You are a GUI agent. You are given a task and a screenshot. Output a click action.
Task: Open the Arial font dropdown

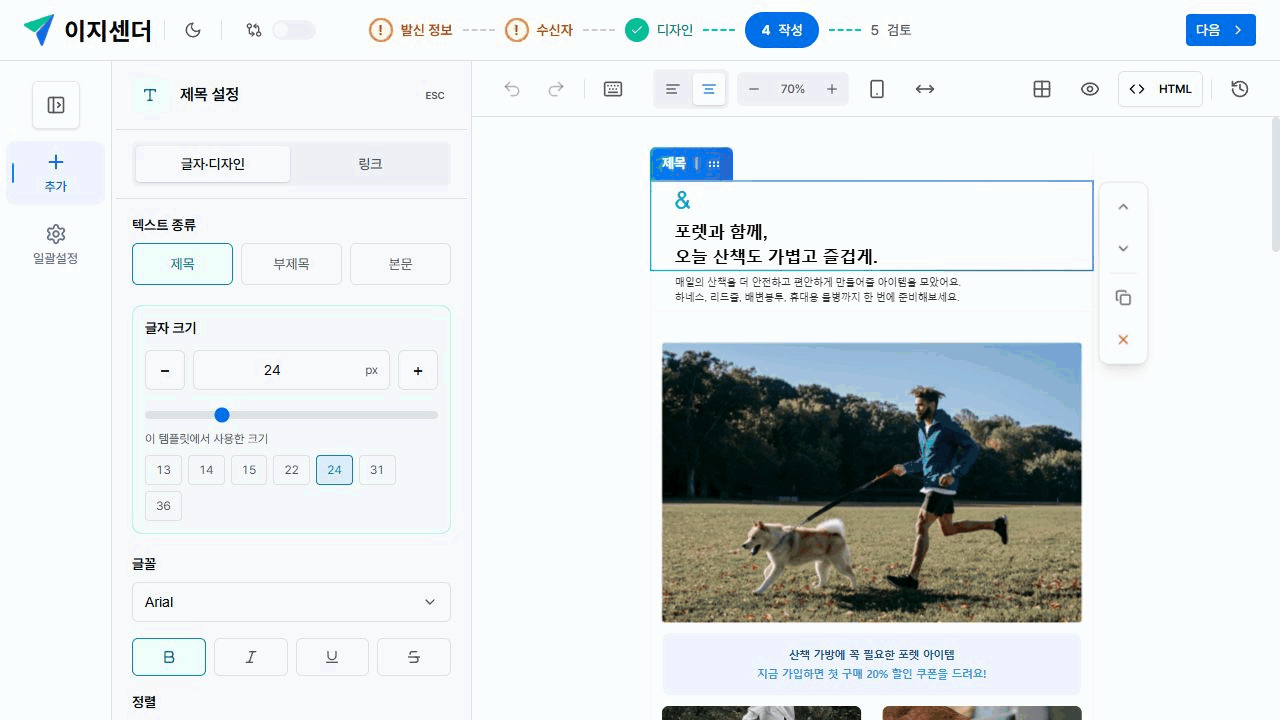[x=291, y=602]
